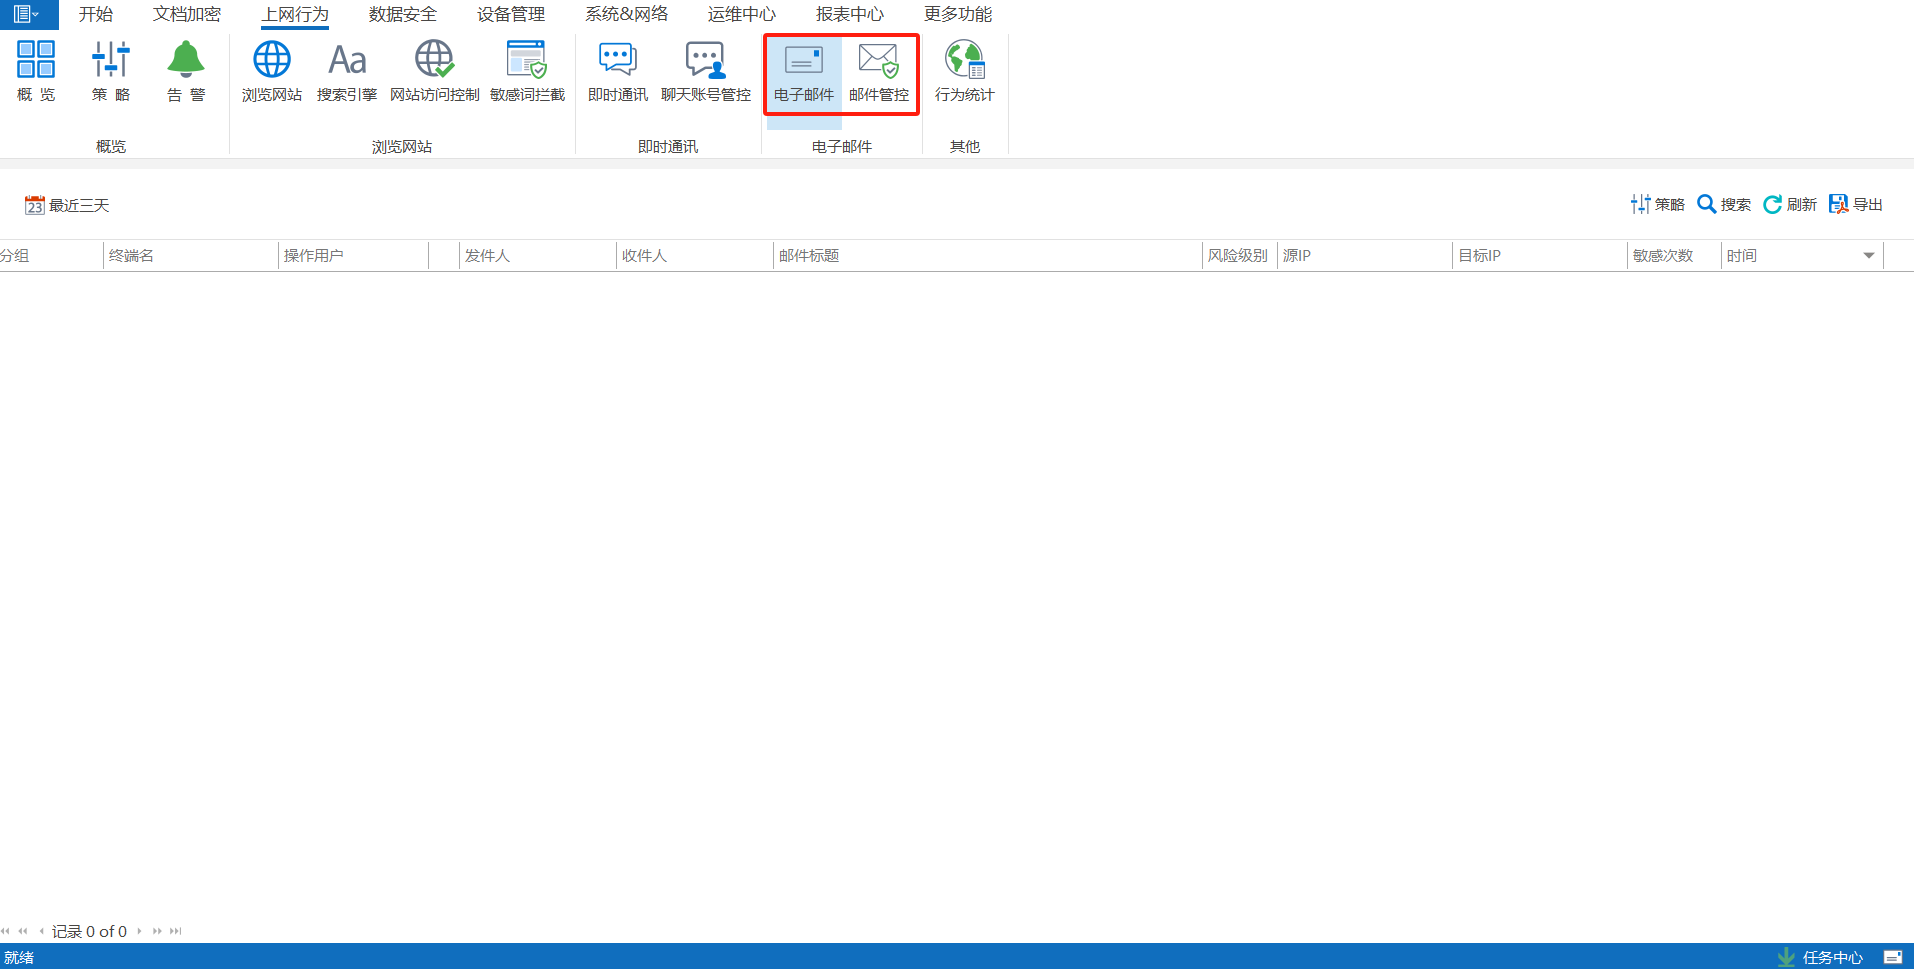This screenshot has width=1914, height=969.
Task: Sort by the 分组 column header
Action: 51,256
